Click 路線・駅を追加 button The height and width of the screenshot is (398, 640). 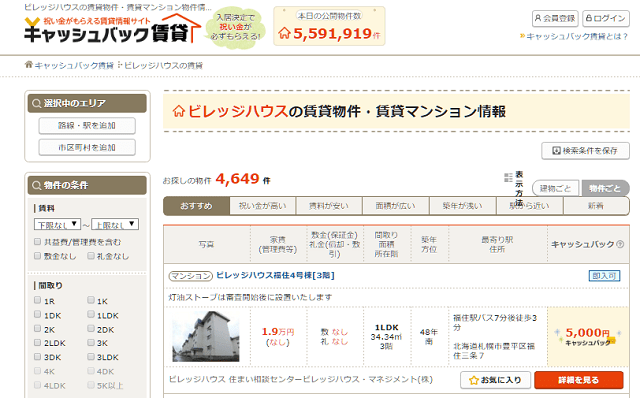coord(87,125)
